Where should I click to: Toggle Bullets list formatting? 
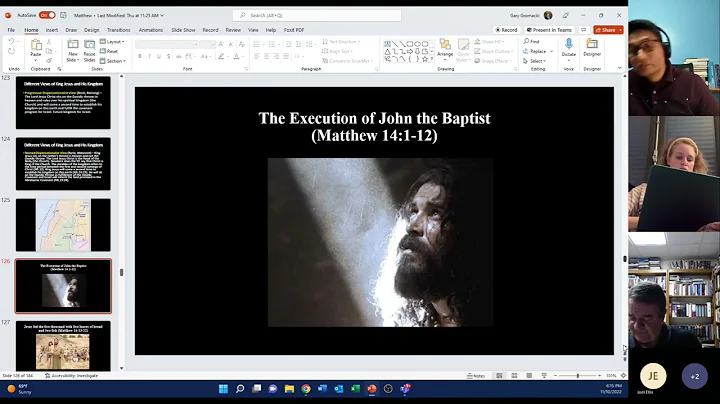[257, 44]
